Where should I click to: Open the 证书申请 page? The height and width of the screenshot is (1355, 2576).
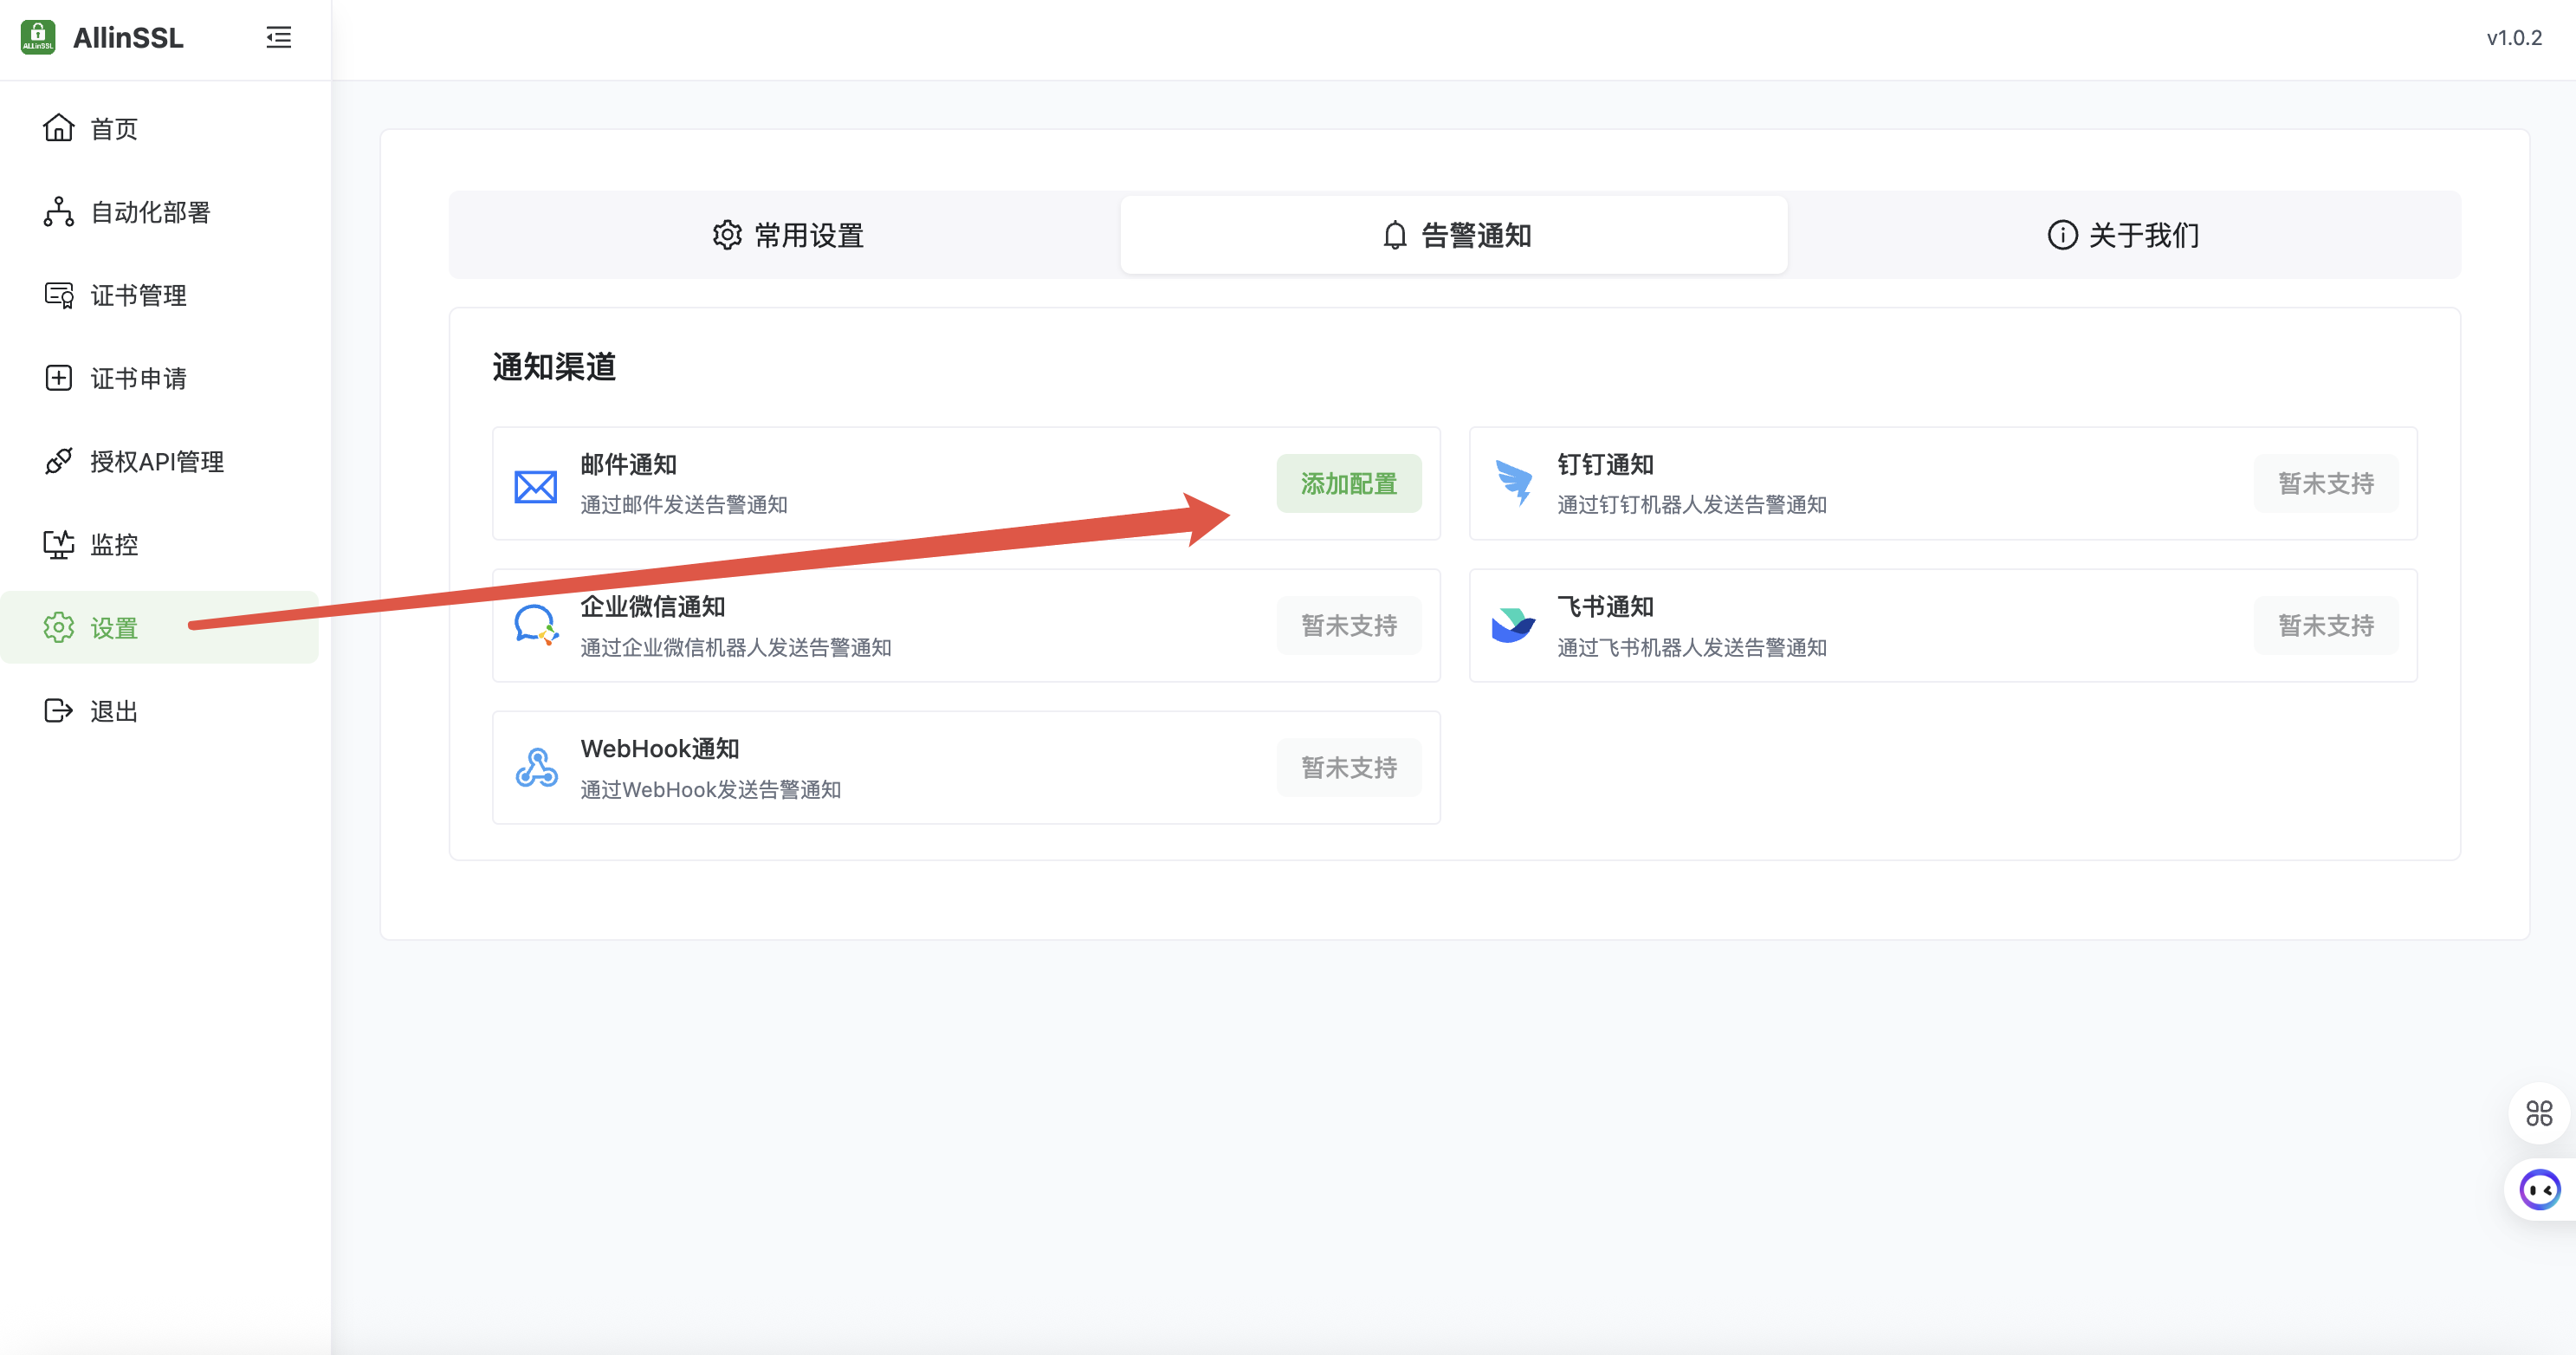[x=138, y=378]
